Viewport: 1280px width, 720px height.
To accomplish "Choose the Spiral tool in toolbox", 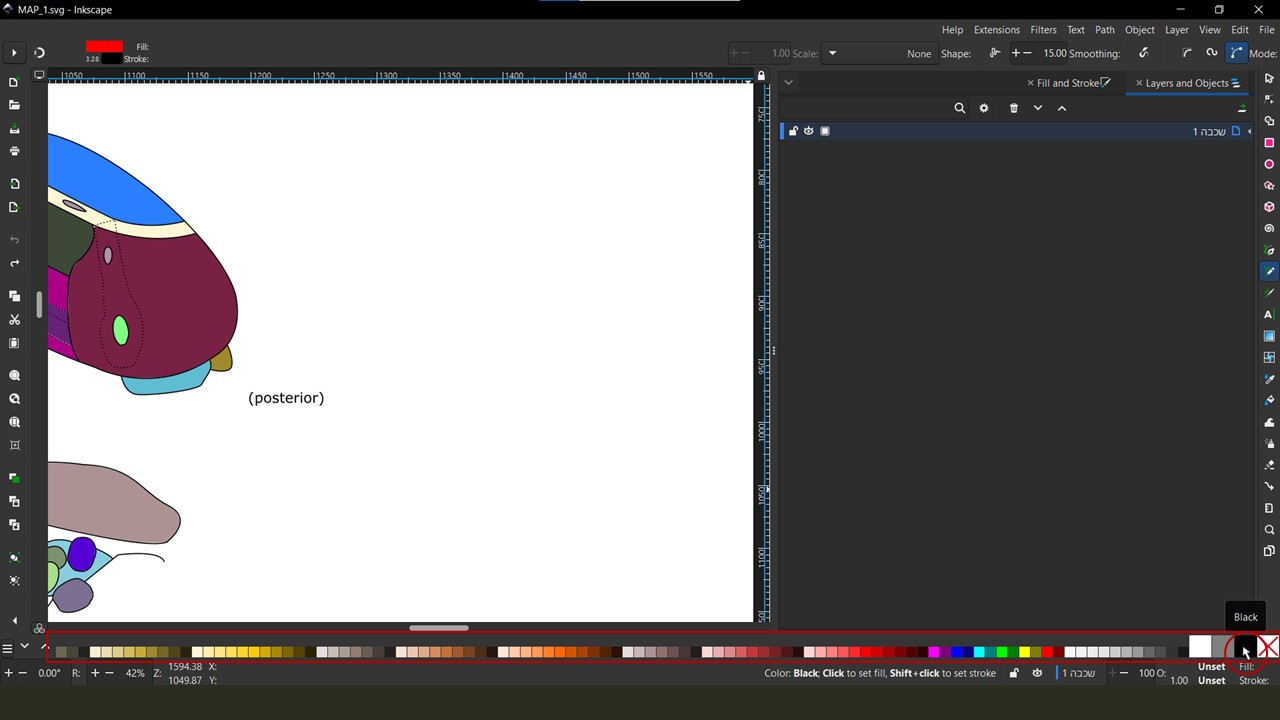I will point(1269,228).
